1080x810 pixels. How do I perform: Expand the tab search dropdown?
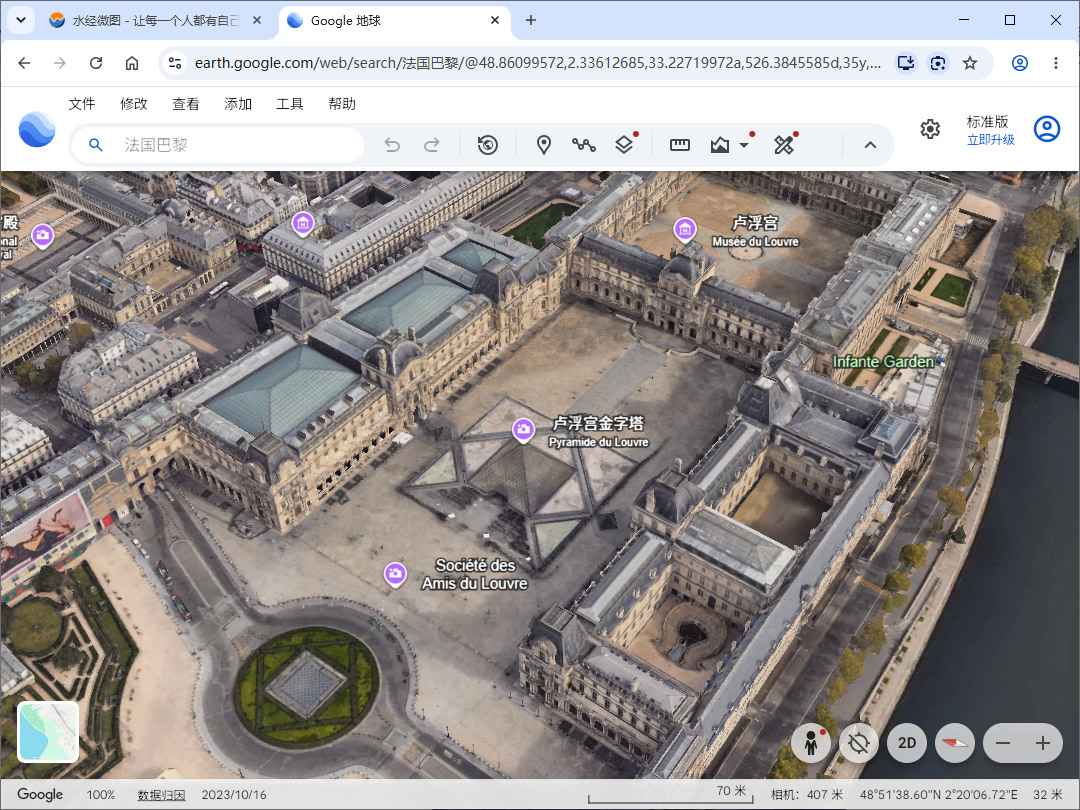tap(21, 20)
